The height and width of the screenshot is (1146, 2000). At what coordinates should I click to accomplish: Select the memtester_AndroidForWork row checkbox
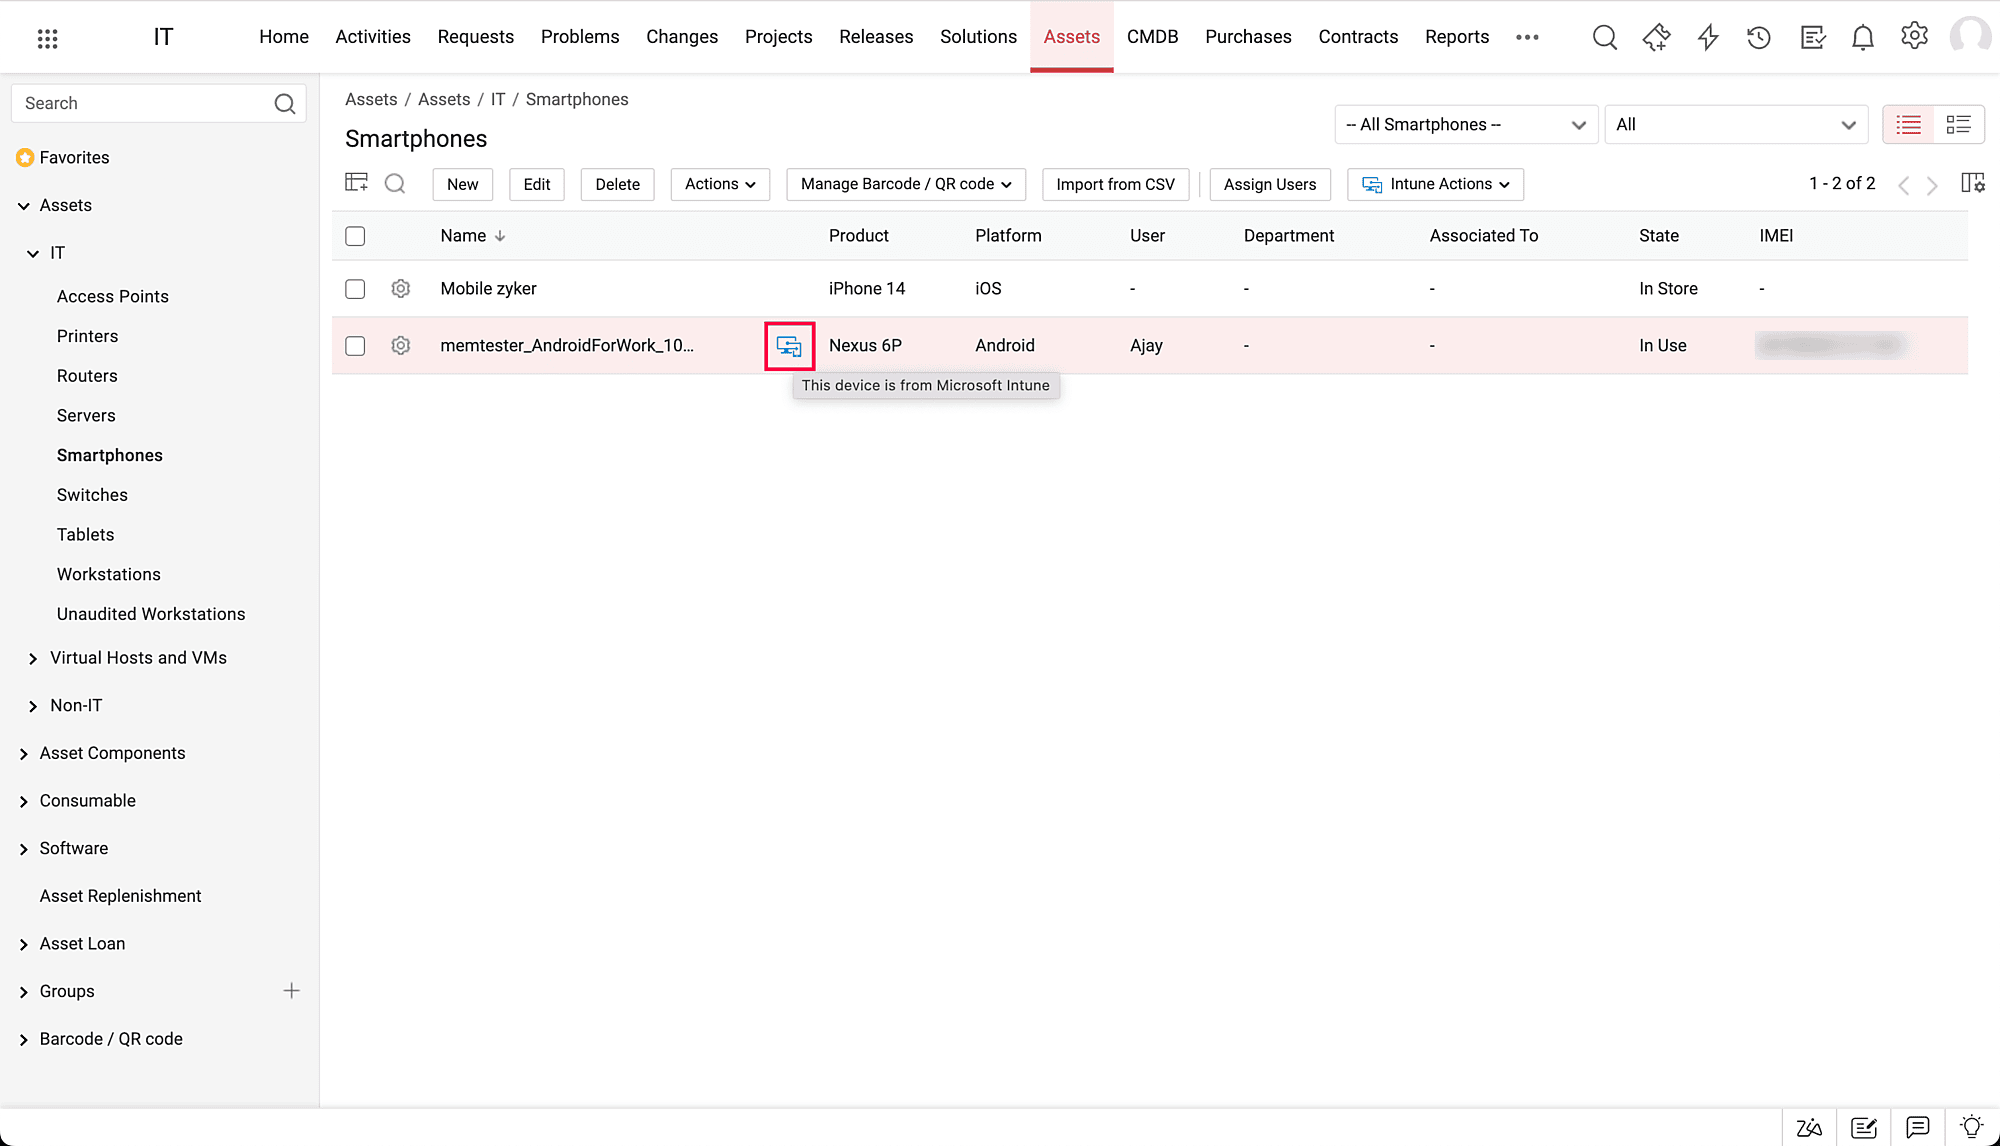[355, 346]
